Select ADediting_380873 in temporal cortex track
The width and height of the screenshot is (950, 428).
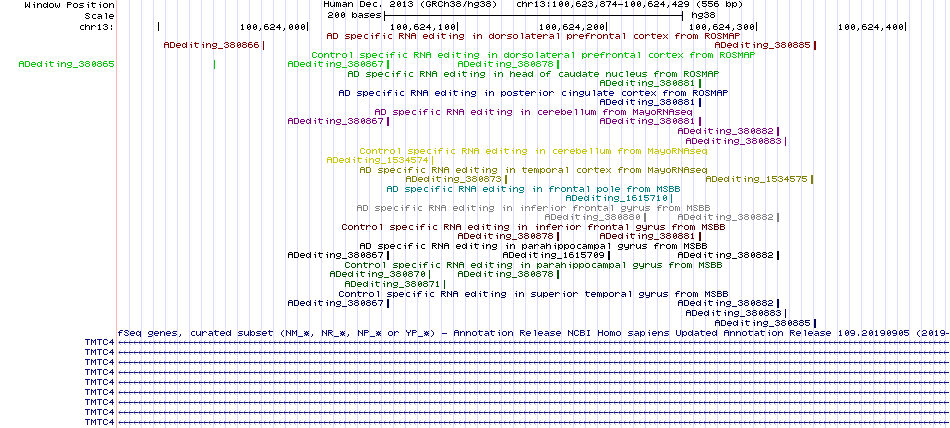[x=453, y=179]
